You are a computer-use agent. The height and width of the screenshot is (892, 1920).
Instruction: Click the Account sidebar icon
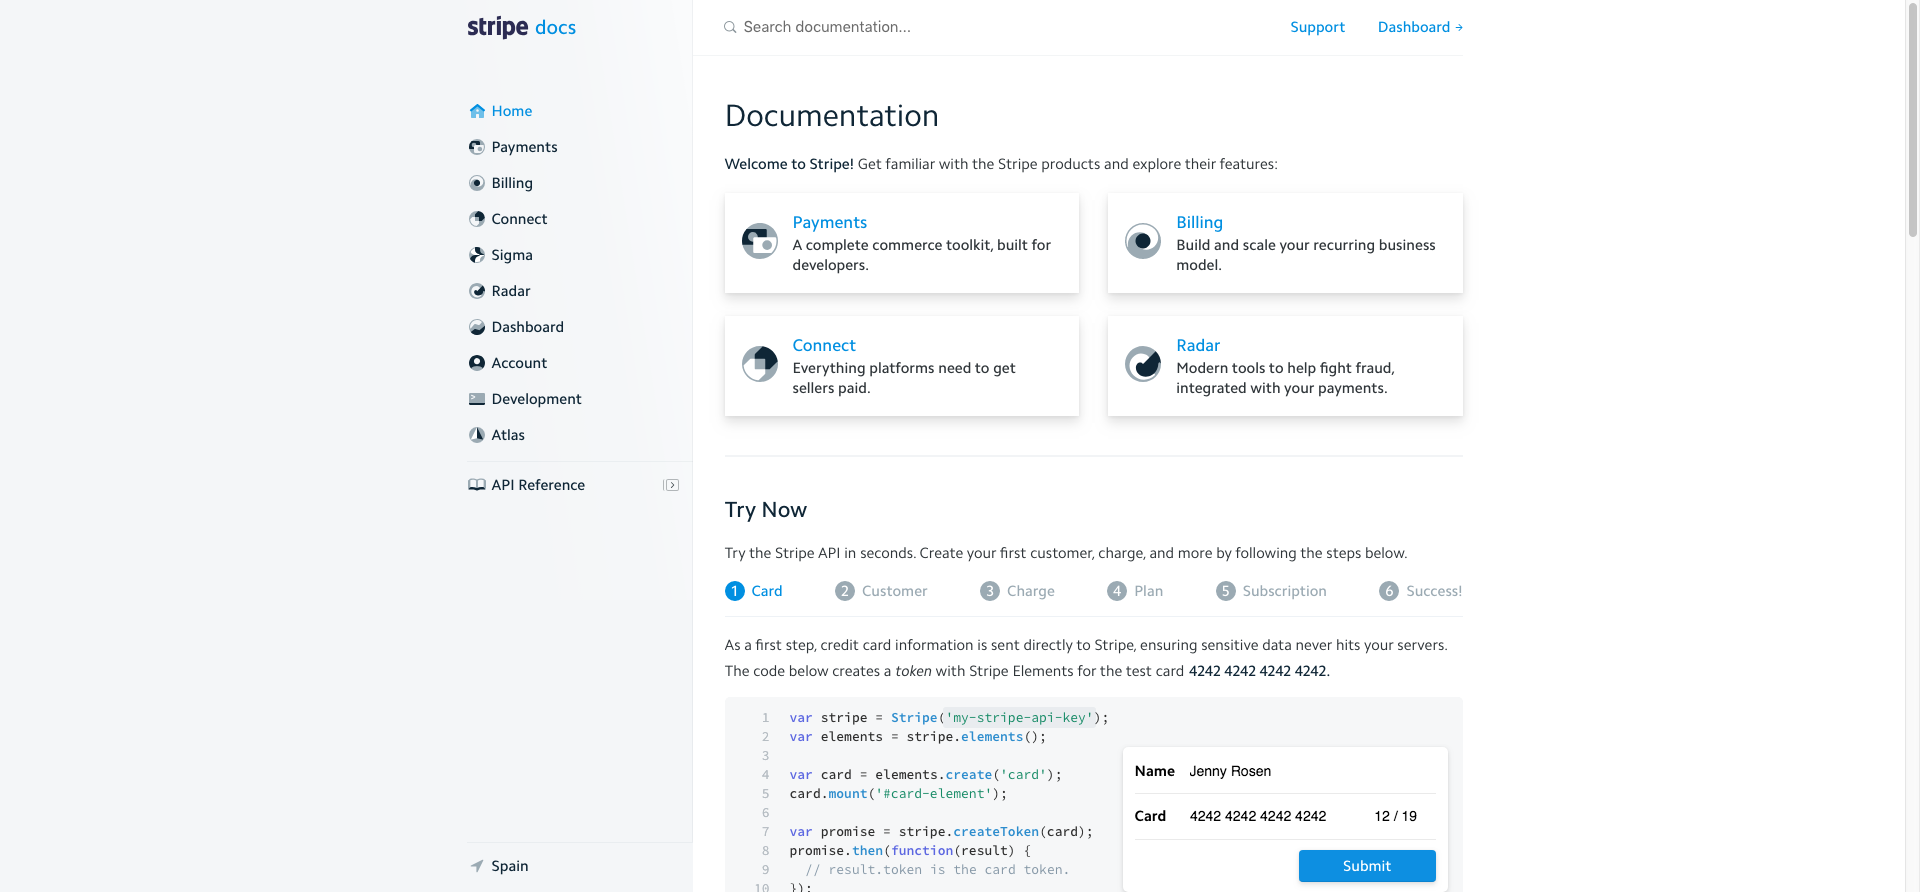[x=477, y=363]
